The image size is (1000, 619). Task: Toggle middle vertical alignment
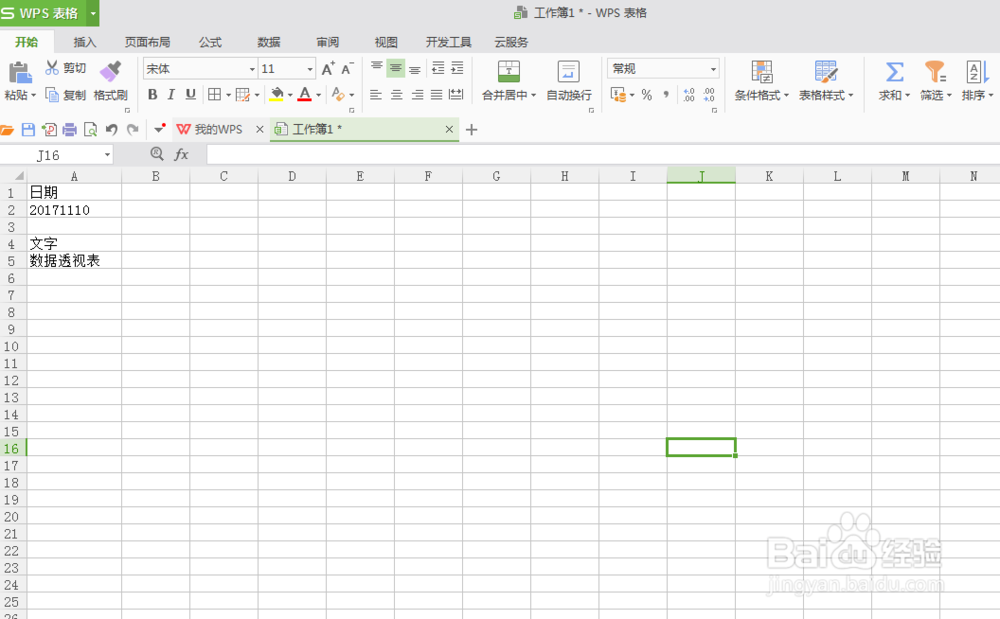(x=396, y=68)
